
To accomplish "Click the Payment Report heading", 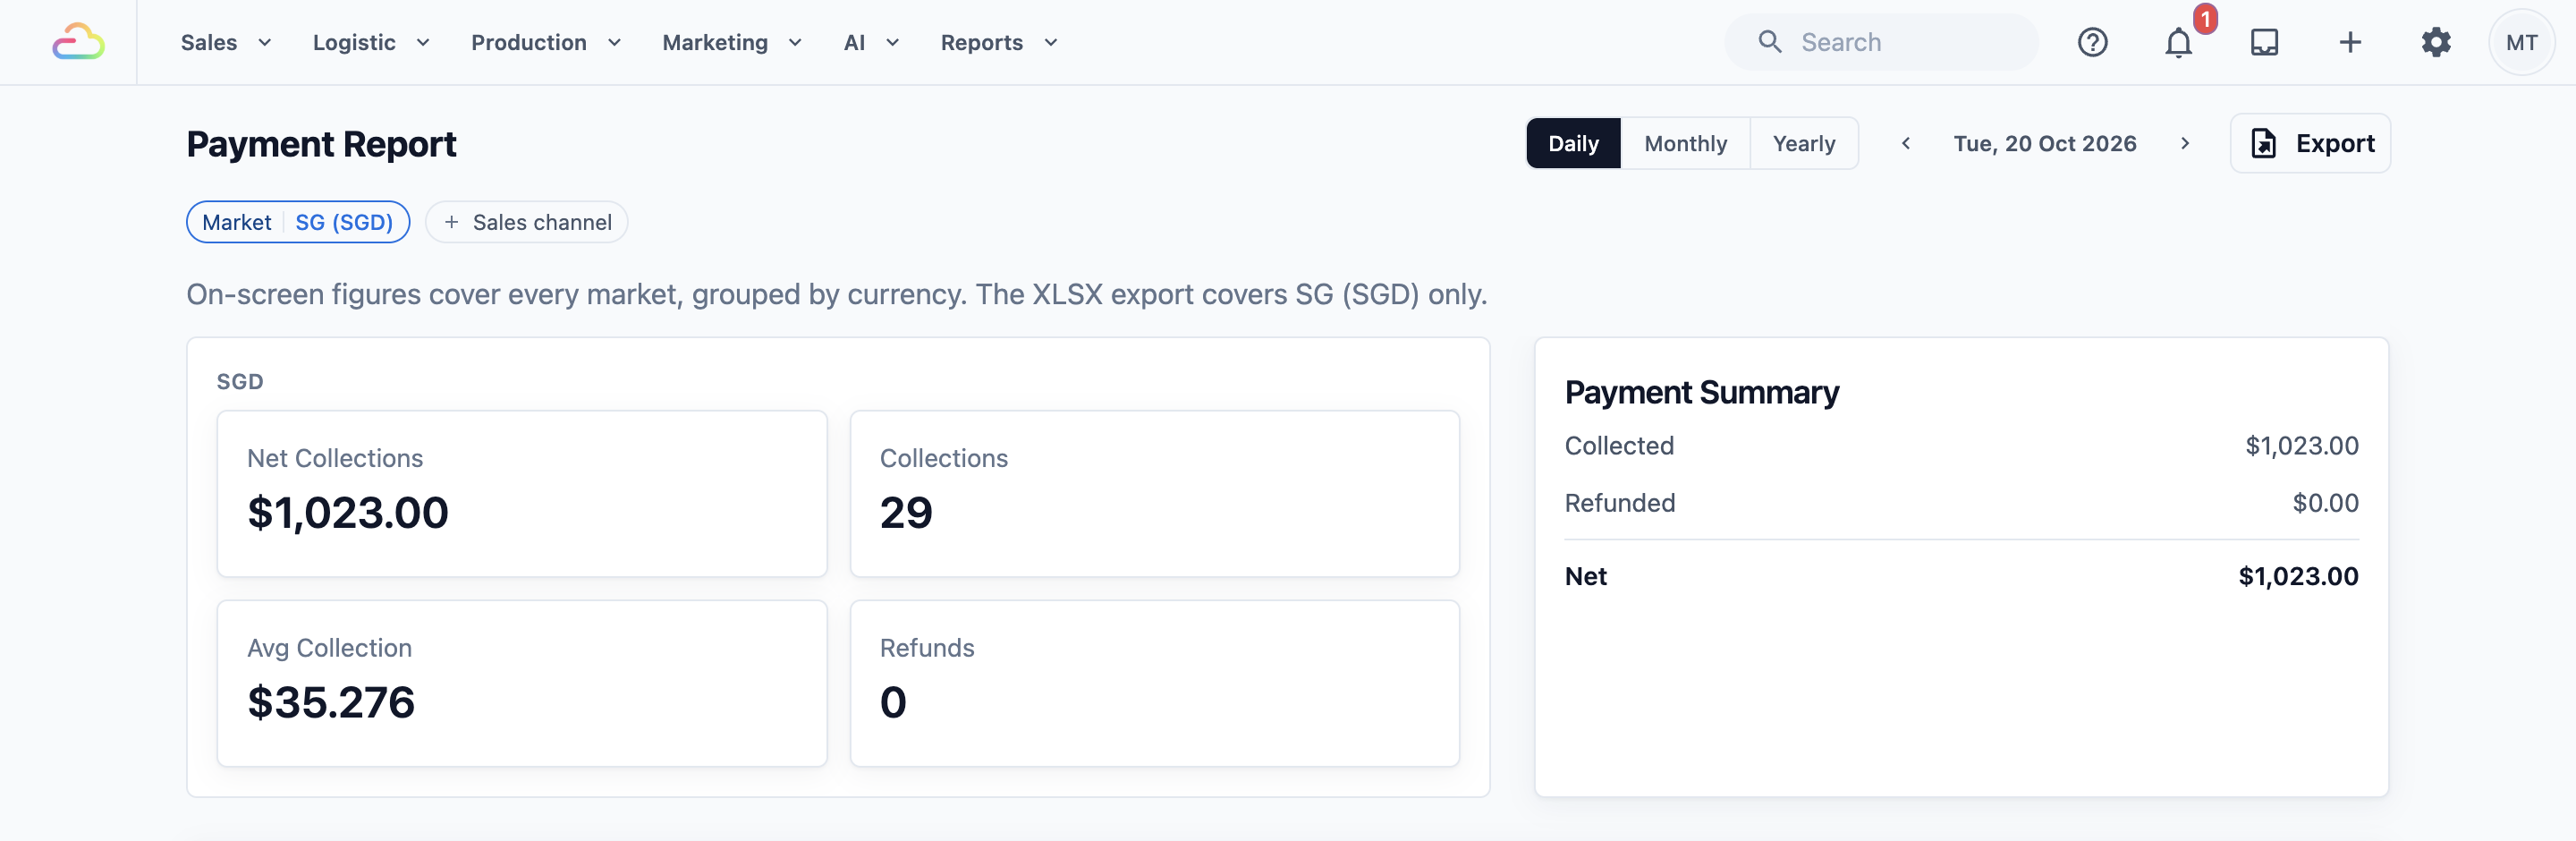I will (321, 144).
